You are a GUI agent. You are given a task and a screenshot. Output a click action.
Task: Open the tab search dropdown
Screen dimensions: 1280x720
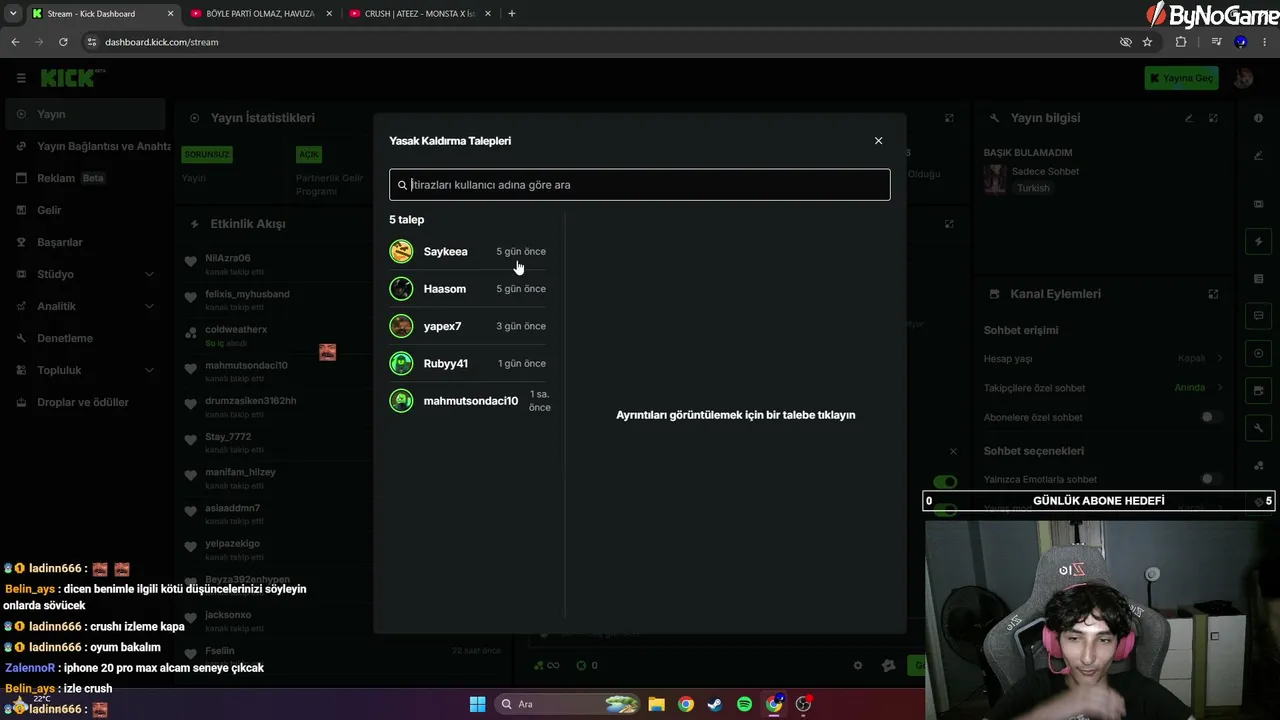pyautogui.click(x=12, y=14)
